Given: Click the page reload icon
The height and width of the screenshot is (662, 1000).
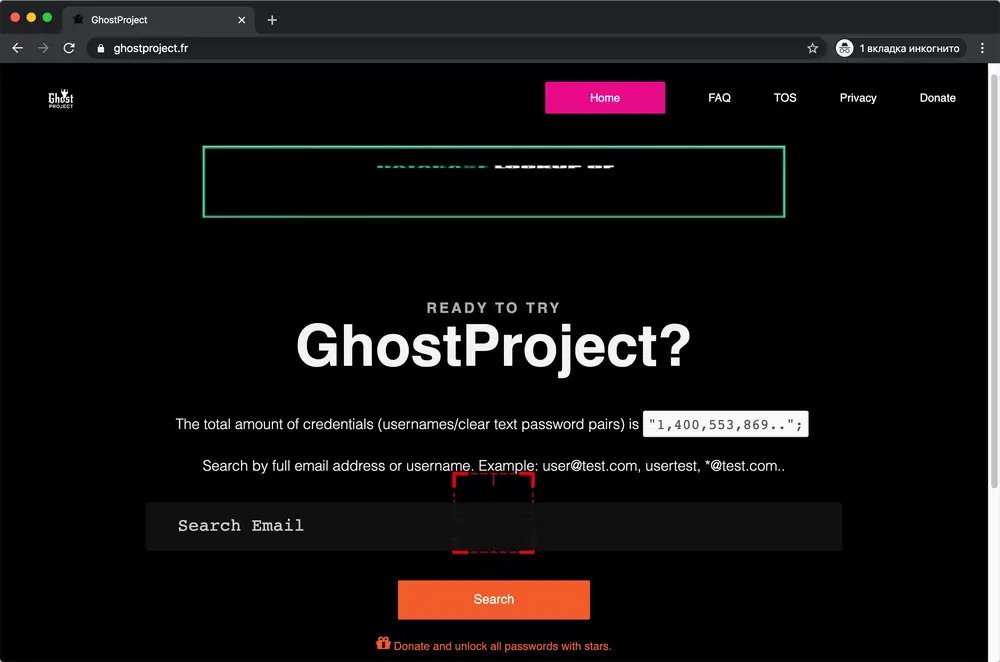Looking at the screenshot, I should pos(69,47).
